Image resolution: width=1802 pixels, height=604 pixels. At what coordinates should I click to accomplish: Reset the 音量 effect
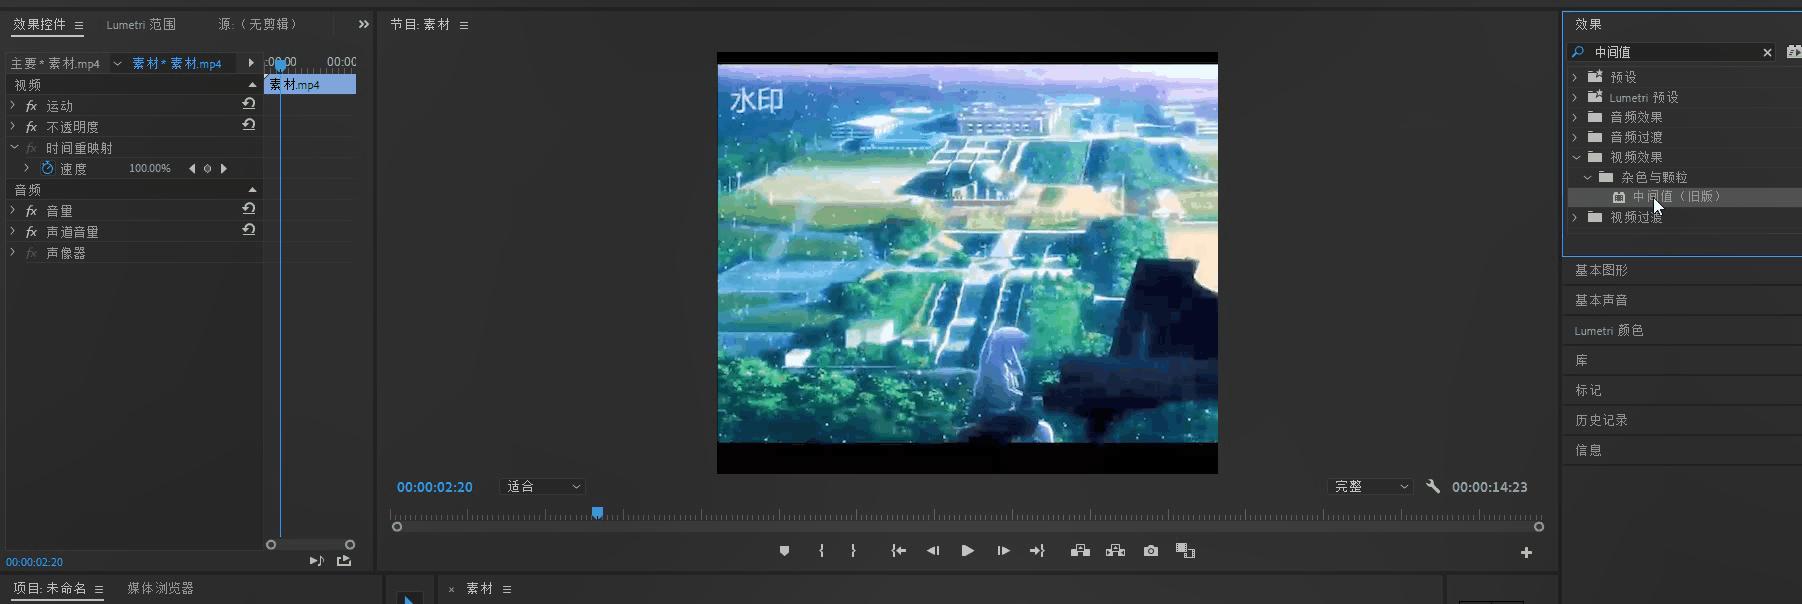tap(249, 209)
